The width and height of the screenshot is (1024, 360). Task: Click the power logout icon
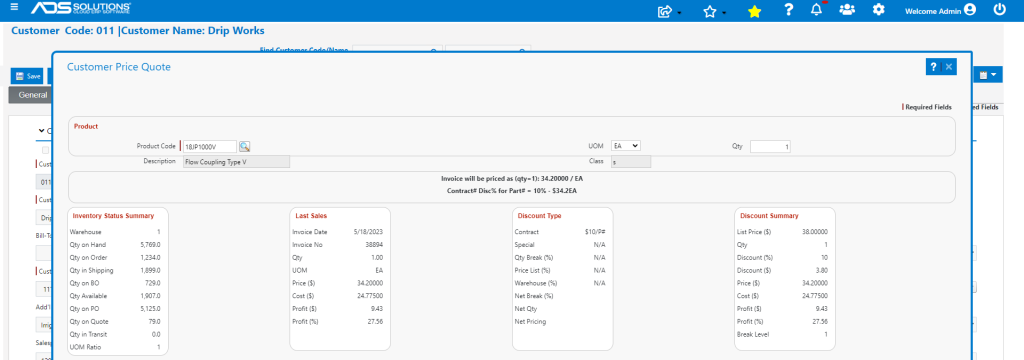coord(999,10)
